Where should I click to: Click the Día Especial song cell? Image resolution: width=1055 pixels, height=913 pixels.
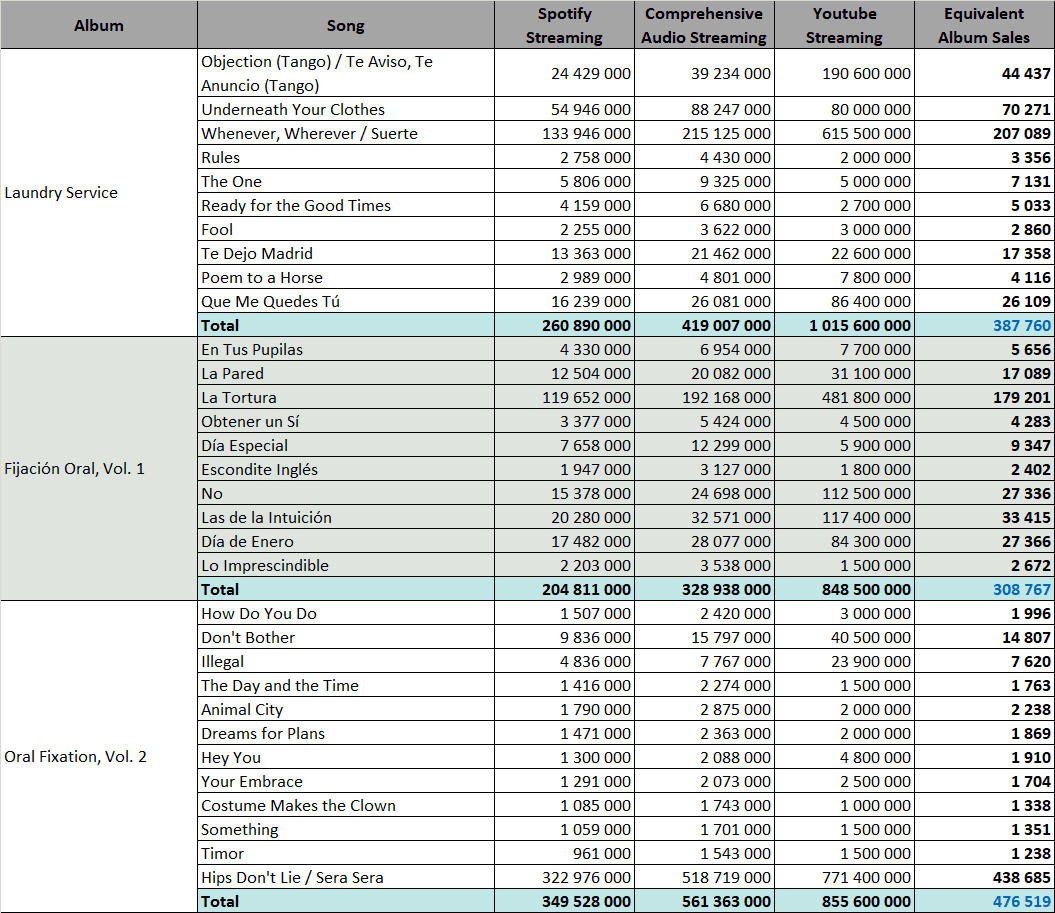(x=346, y=445)
